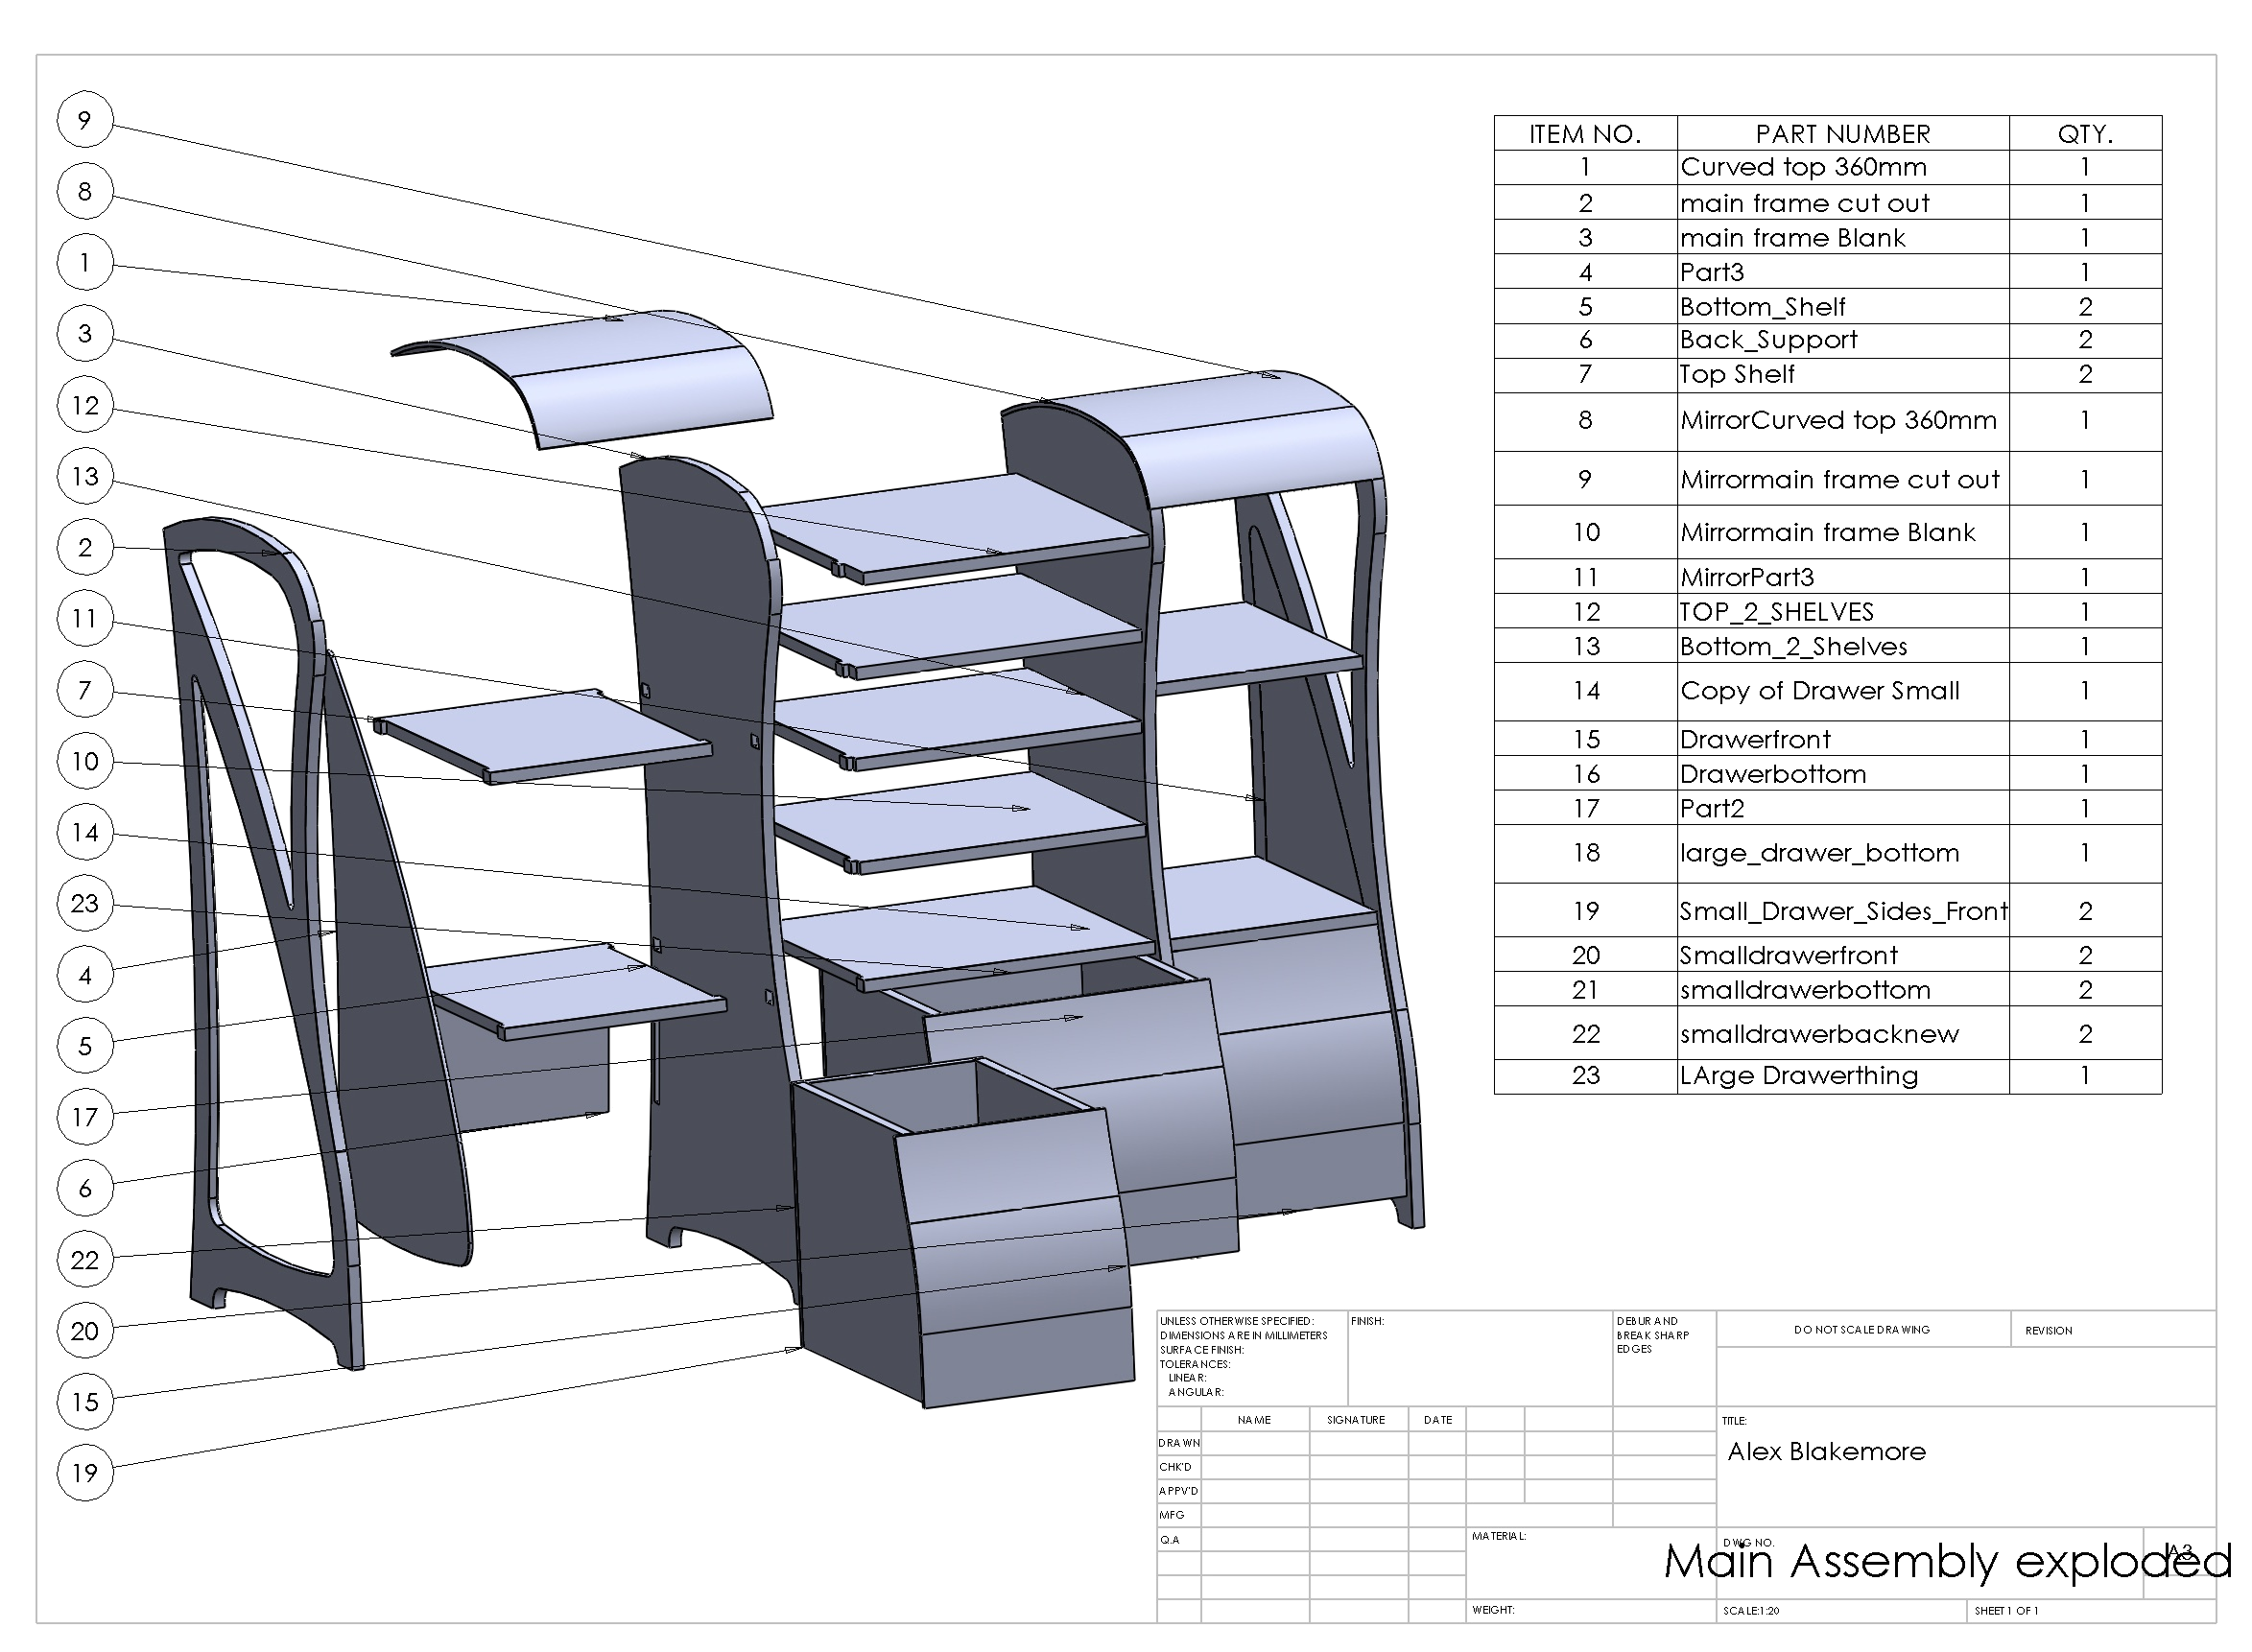Click the 'SHEET 1 OF 1' field
Viewport: 2252px width, 1652px height.
click(x=2006, y=1611)
